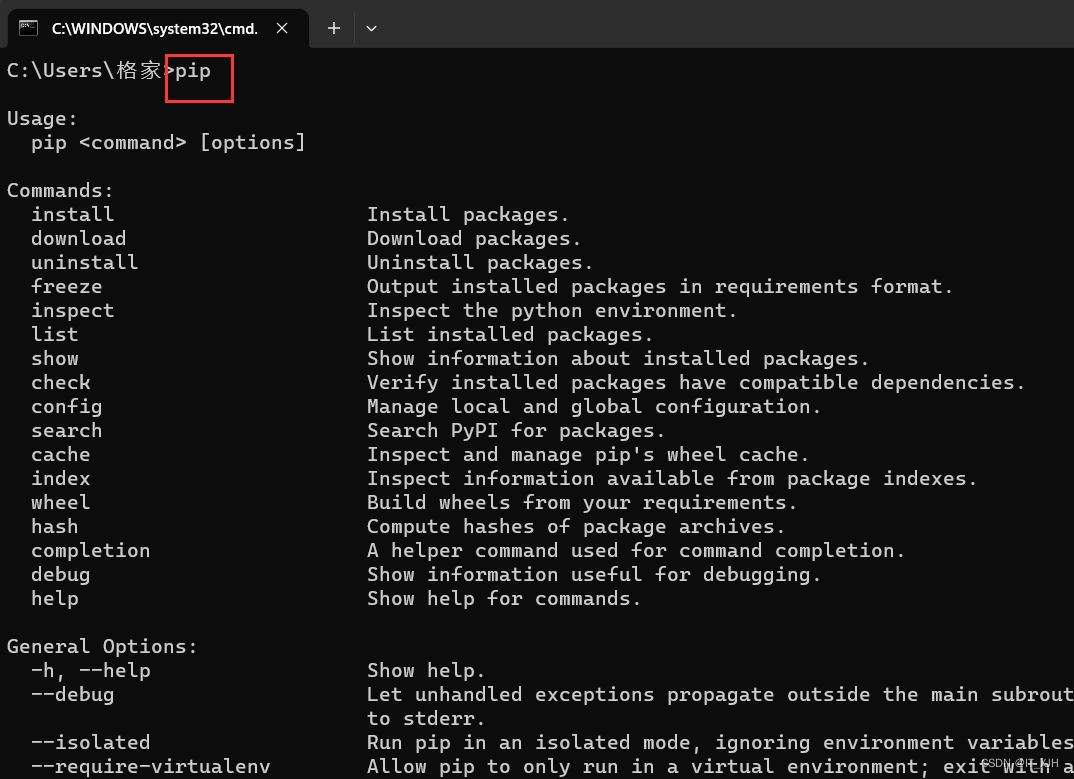Click the 'list' command name

(x=55, y=334)
